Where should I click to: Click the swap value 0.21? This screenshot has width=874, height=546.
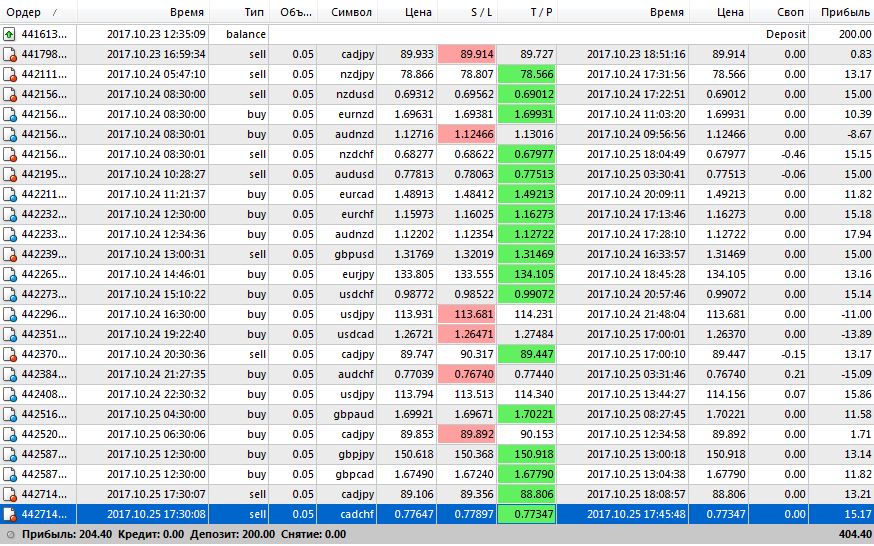coord(795,375)
